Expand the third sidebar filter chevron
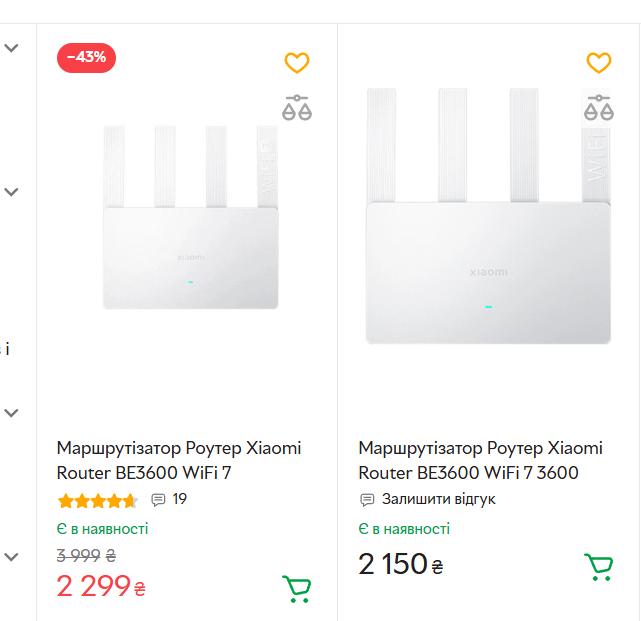Screen dimensions: 641x621 (12, 412)
